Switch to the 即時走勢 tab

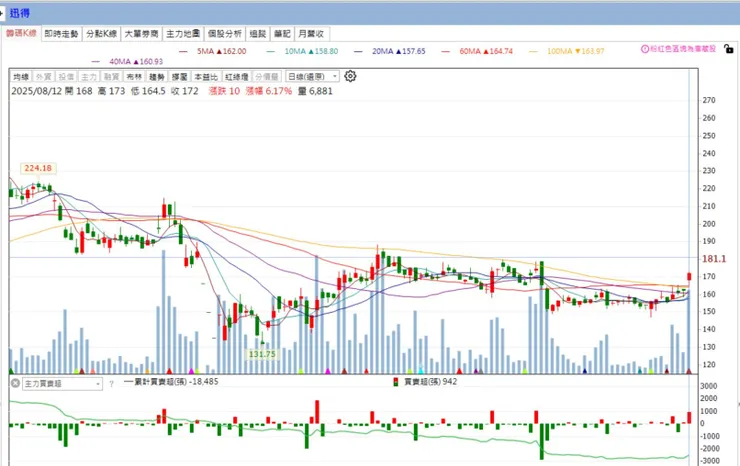[61, 34]
